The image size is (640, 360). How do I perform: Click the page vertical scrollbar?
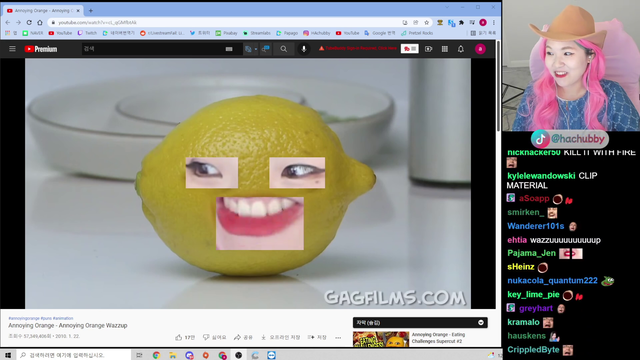498,86
